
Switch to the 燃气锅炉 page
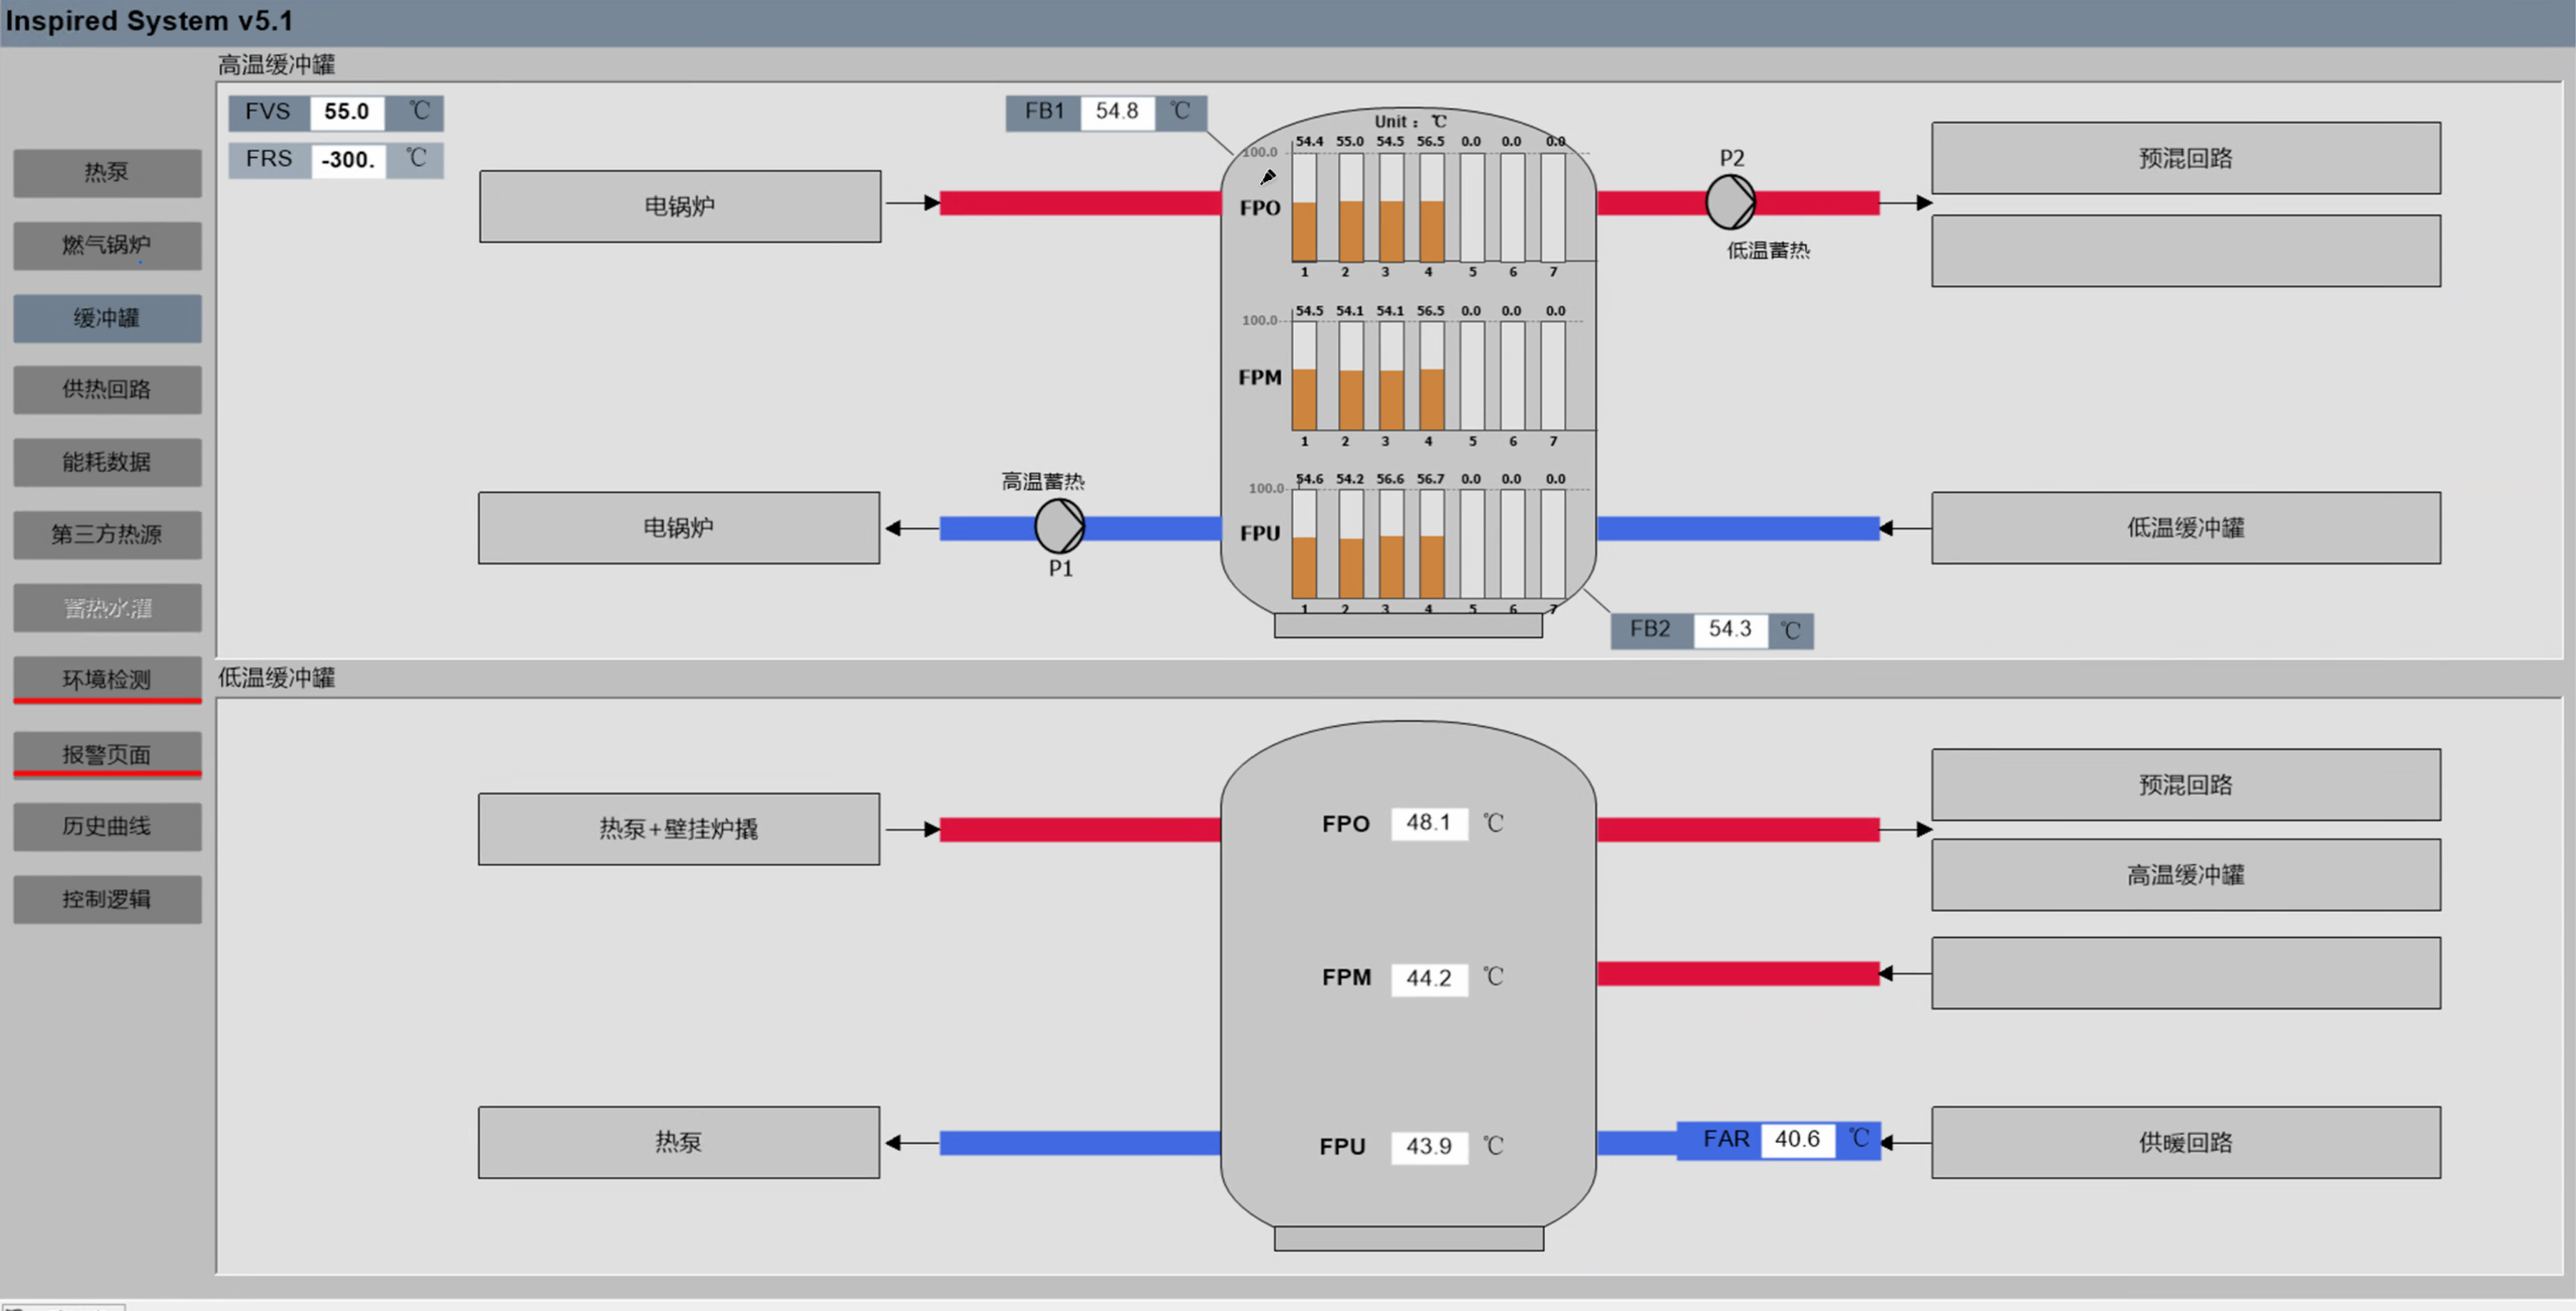pyautogui.click(x=107, y=245)
